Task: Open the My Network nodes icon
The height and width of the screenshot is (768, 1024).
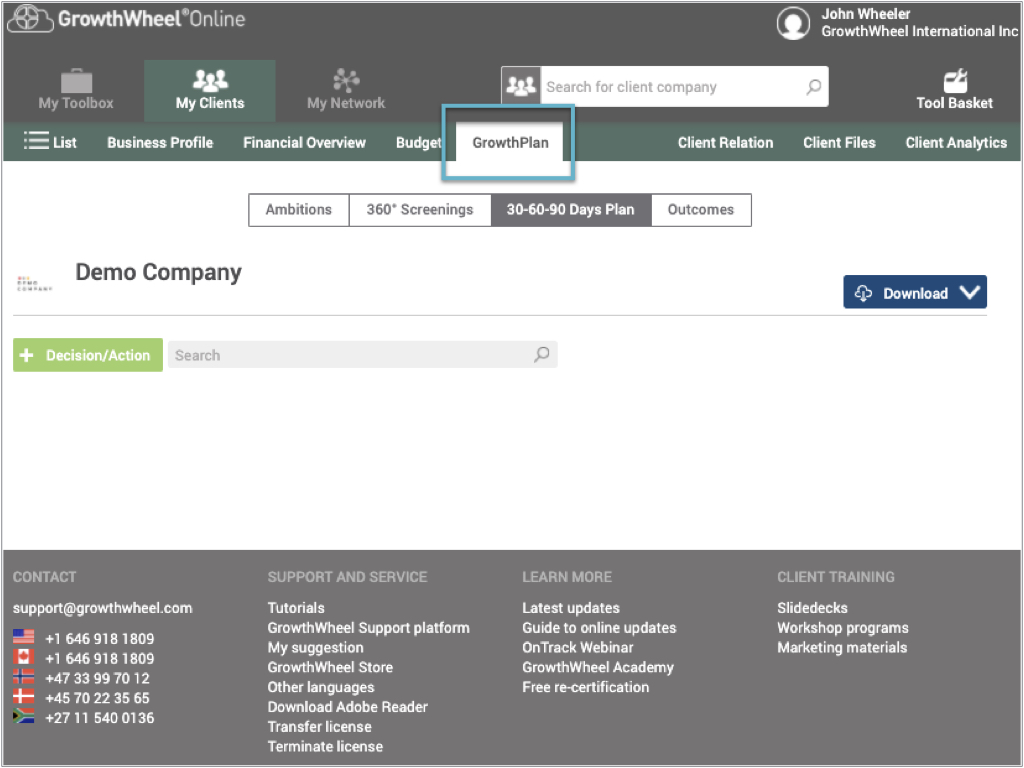Action: [x=346, y=80]
